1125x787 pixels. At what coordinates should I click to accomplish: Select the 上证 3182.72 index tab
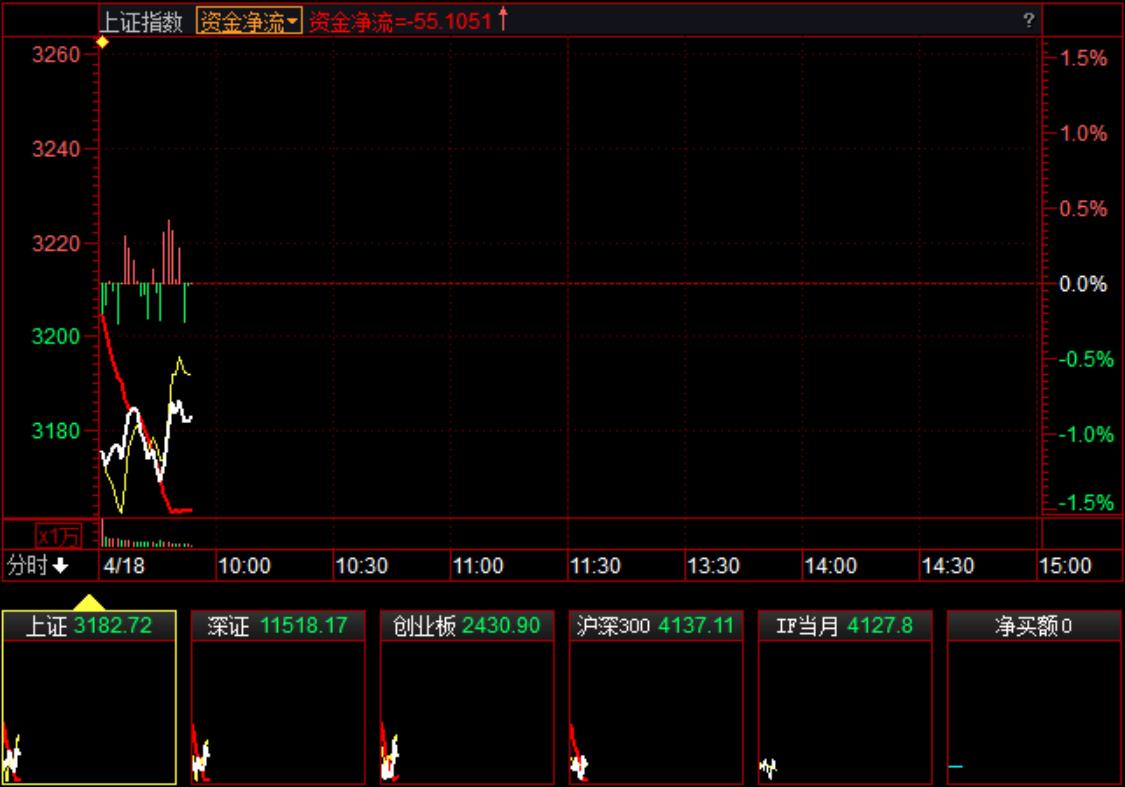click(x=89, y=626)
